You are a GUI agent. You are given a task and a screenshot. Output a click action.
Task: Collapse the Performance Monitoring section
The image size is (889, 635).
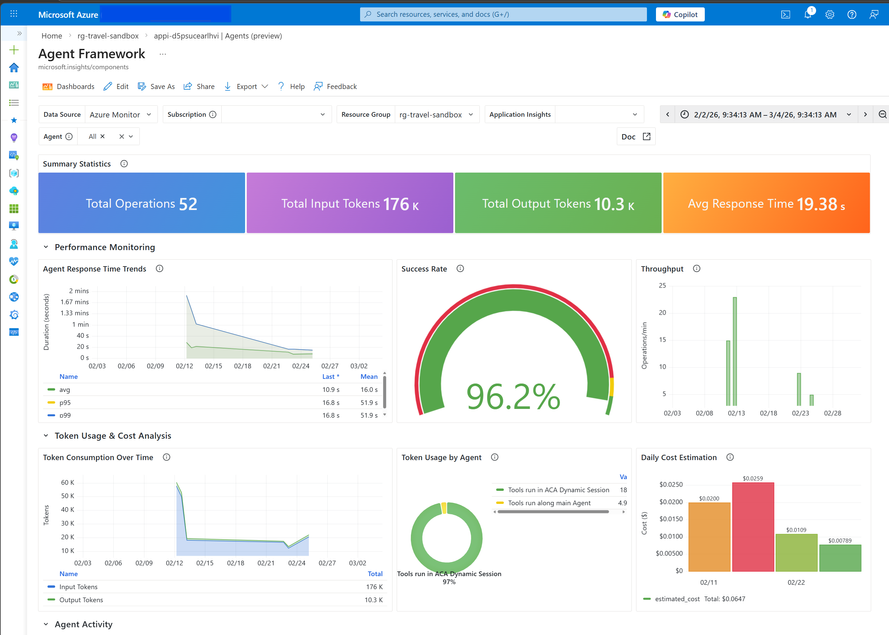(46, 247)
